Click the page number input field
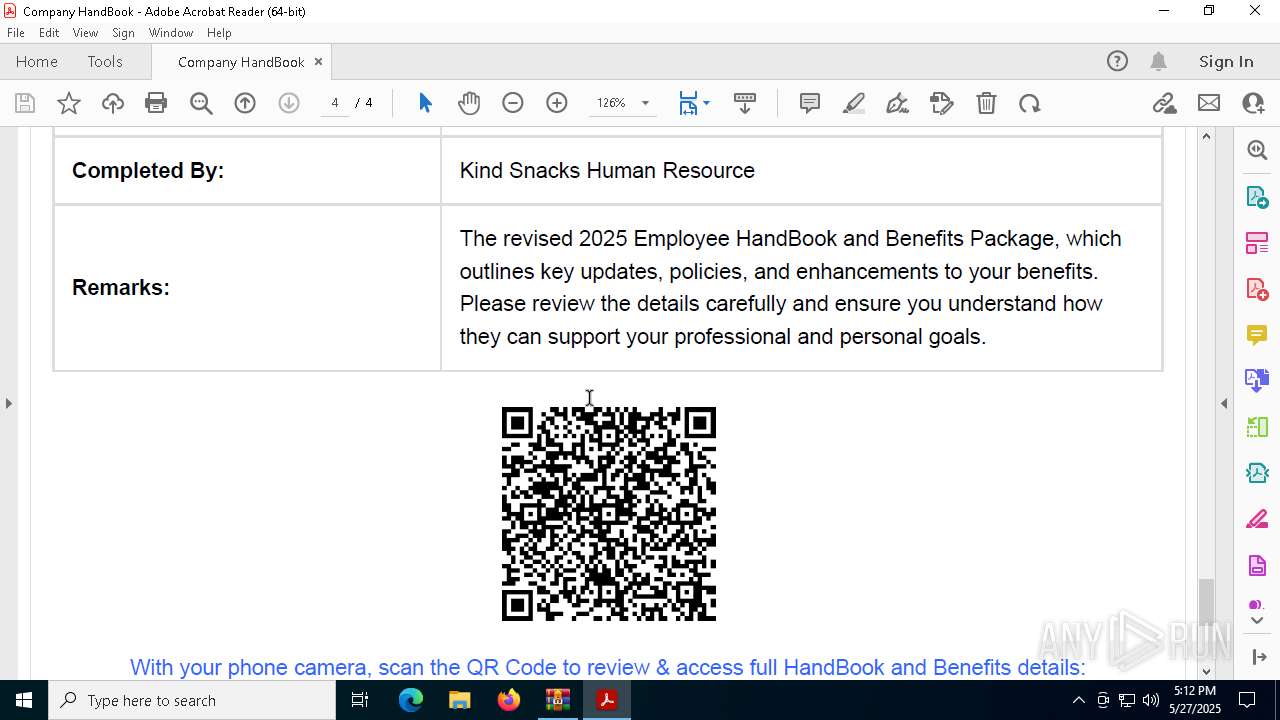Viewport: 1280px width, 720px height. pos(335,103)
